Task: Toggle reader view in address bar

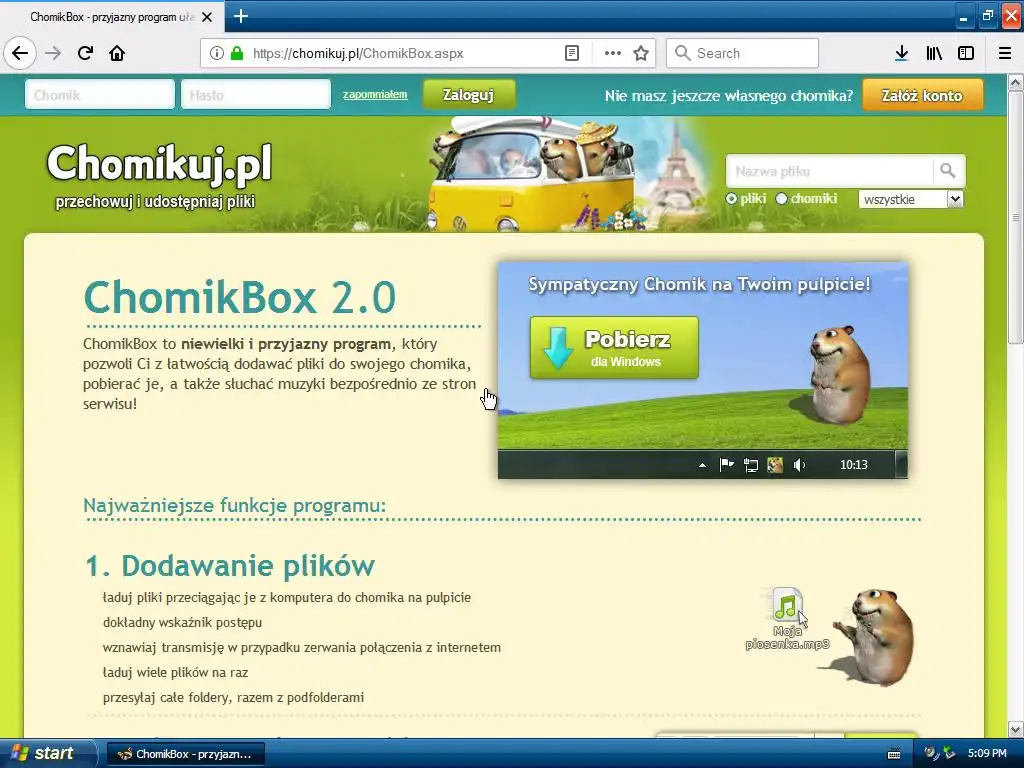Action: [x=571, y=54]
